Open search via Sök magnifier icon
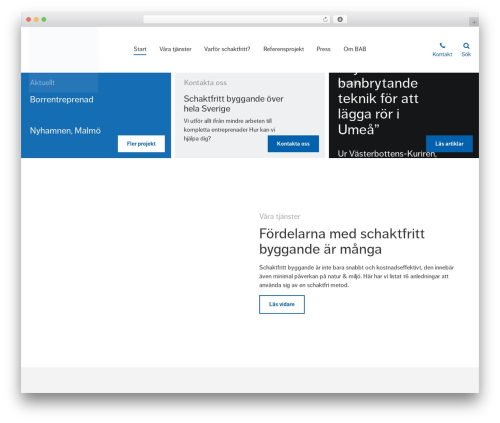 pyautogui.click(x=466, y=46)
